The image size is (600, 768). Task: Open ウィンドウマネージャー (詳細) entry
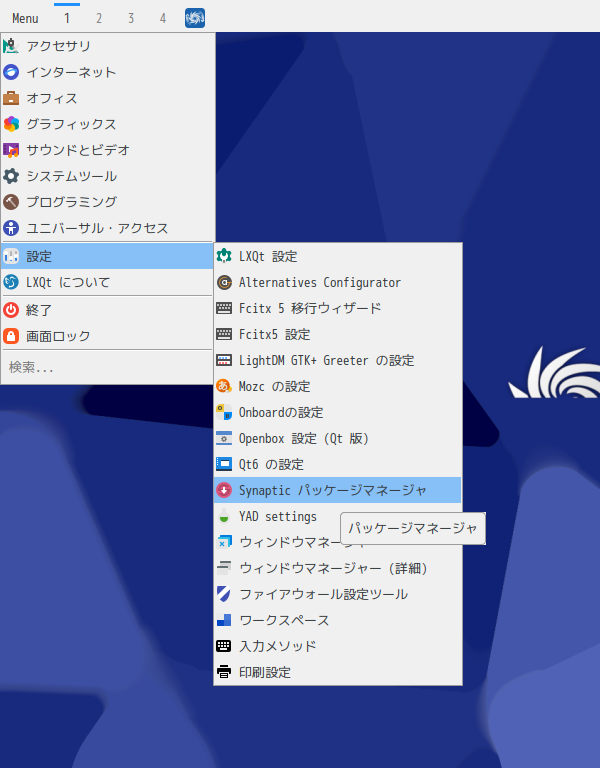337,568
